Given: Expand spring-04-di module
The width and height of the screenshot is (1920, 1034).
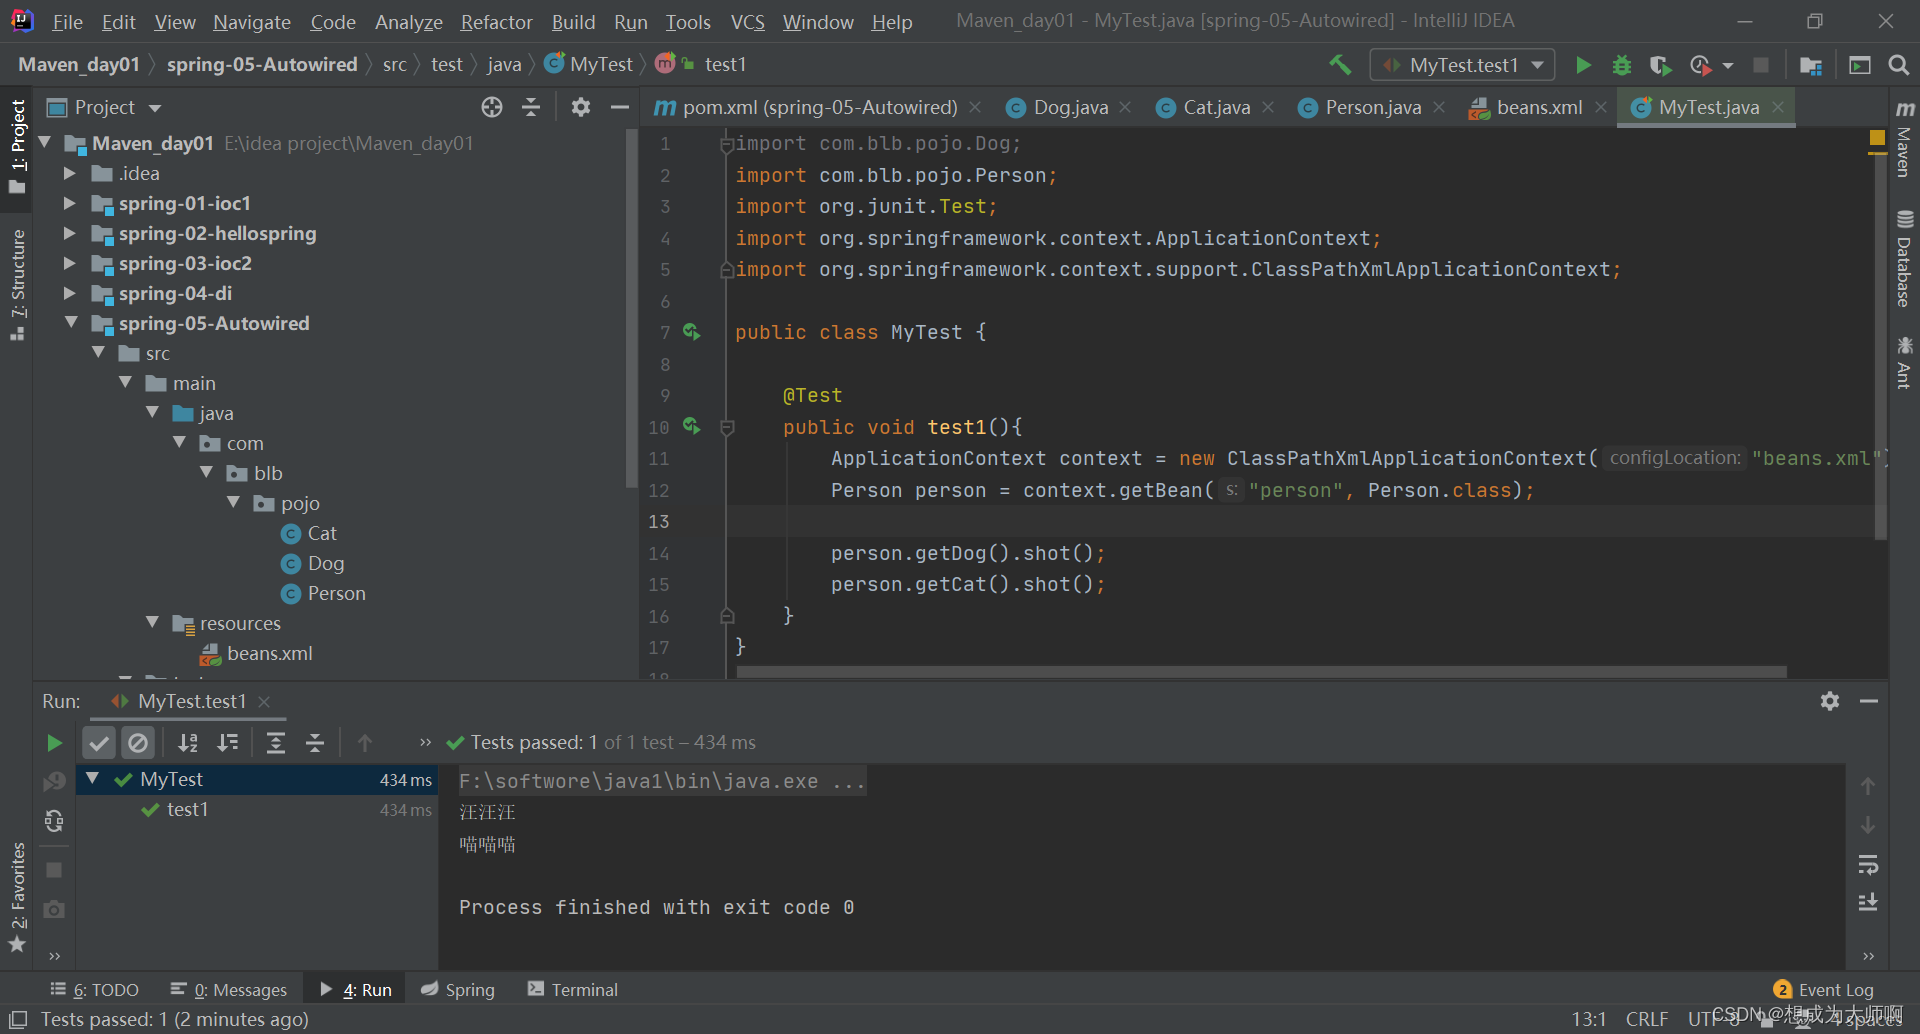Looking at the screenshot, I should [69, 293].
